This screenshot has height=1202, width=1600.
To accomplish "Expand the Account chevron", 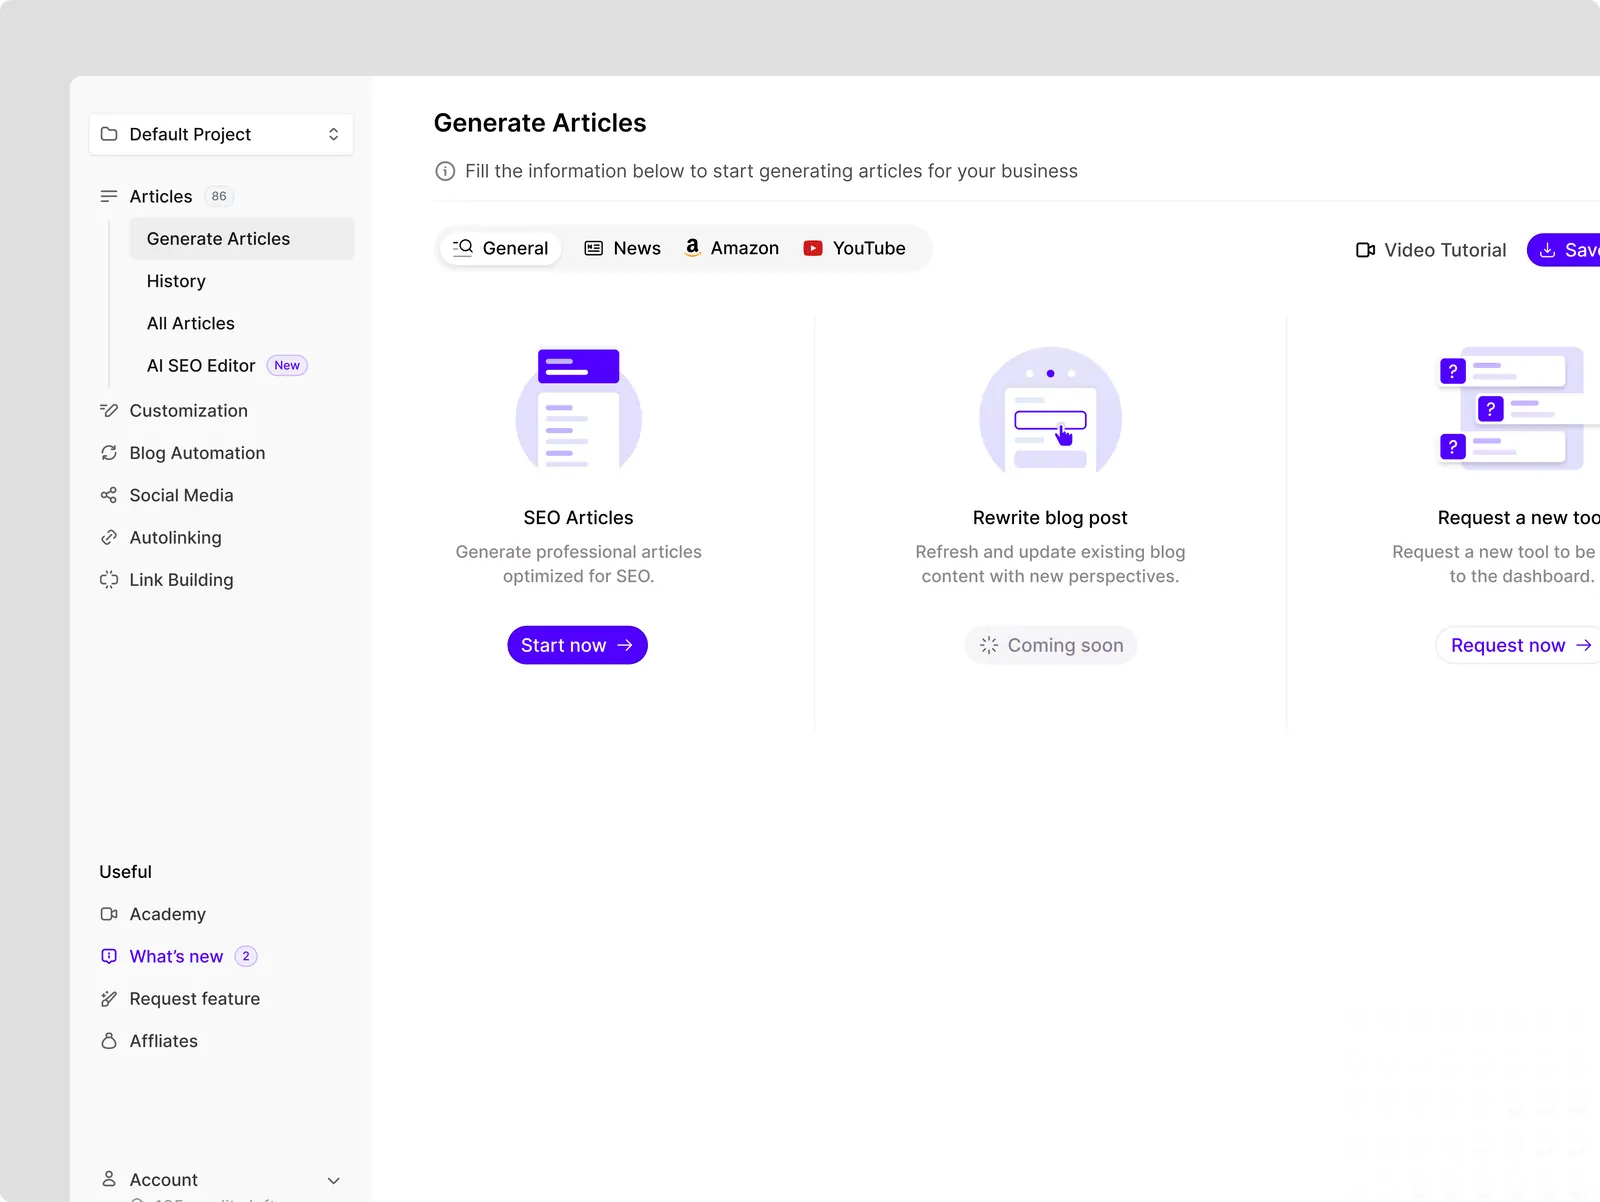I will pyautogui.click(x=334, y=1181).
